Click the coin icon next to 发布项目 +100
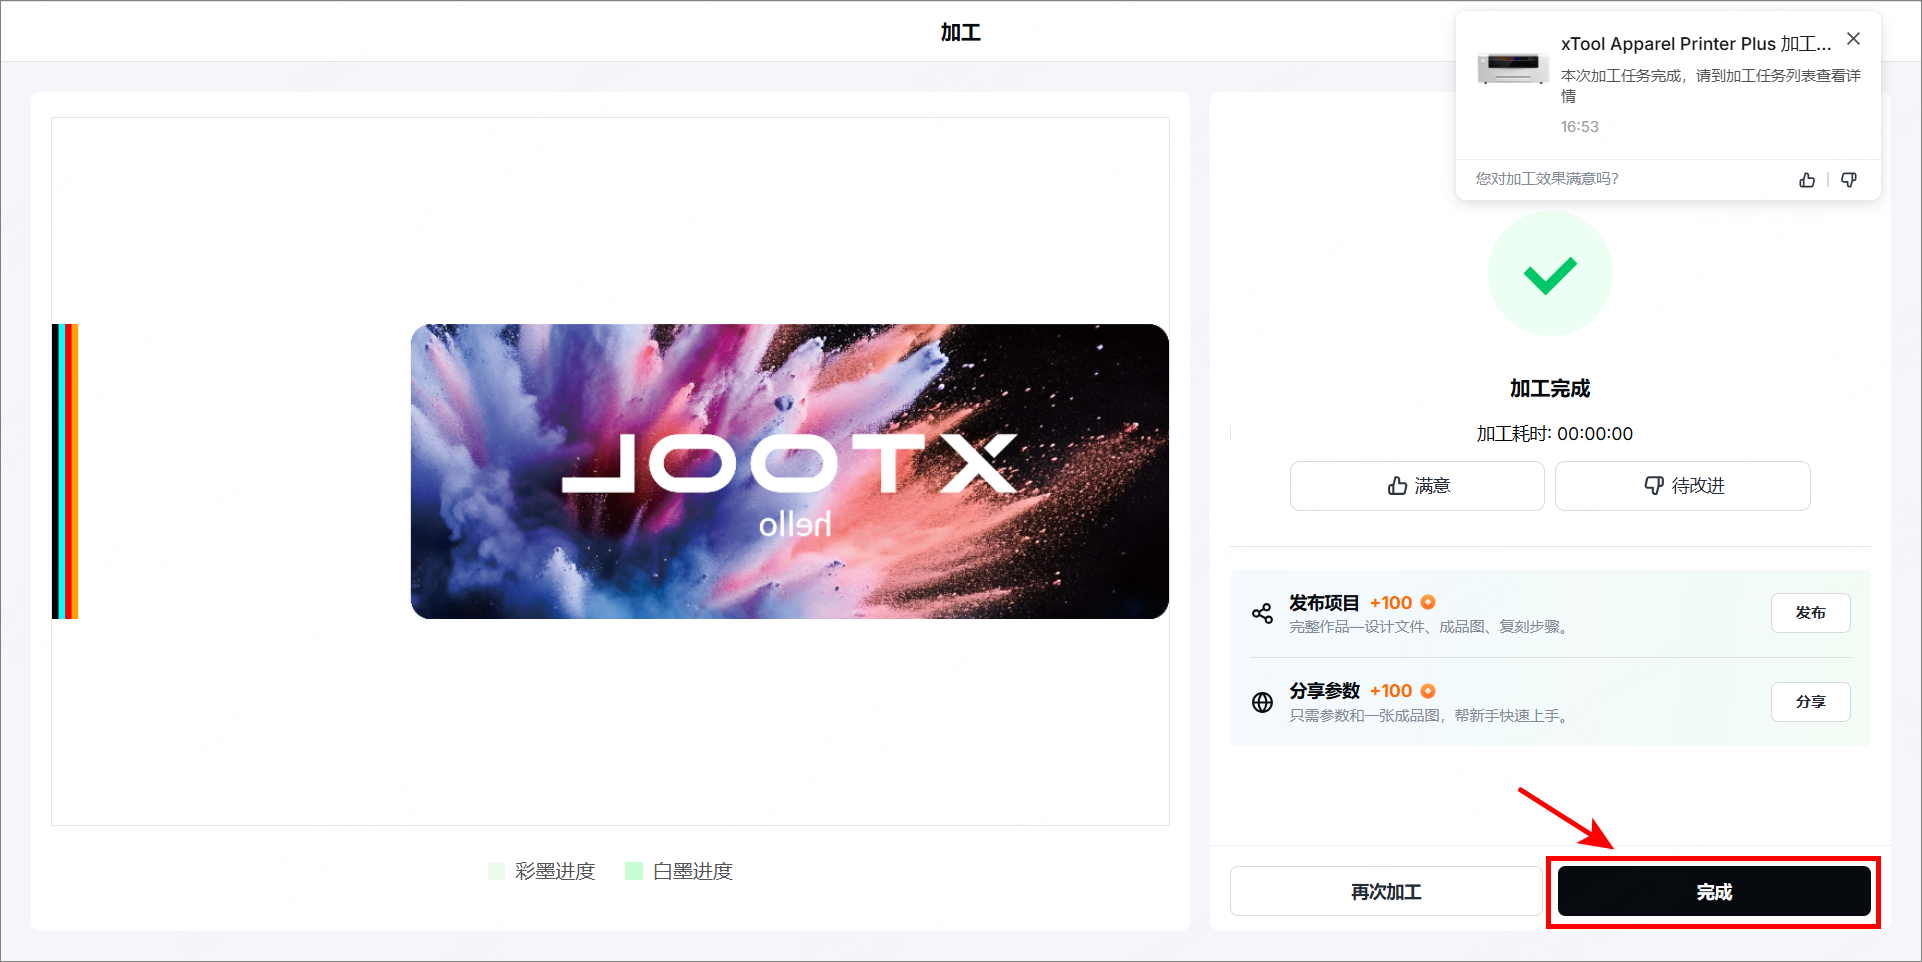This screenshot has height=962, width=1922. click(x=1428, y=602)
